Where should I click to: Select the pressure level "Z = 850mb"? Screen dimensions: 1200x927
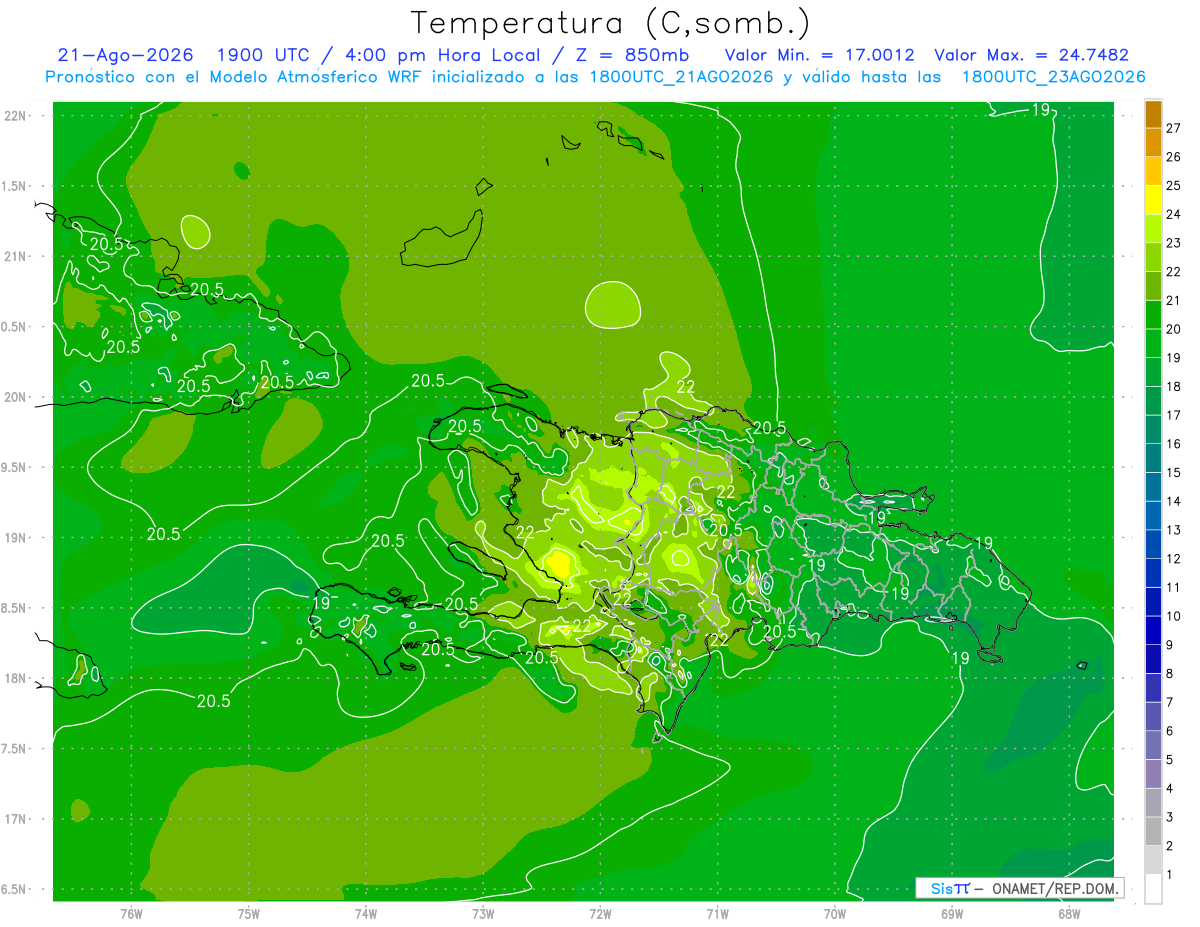pos(629,55)
